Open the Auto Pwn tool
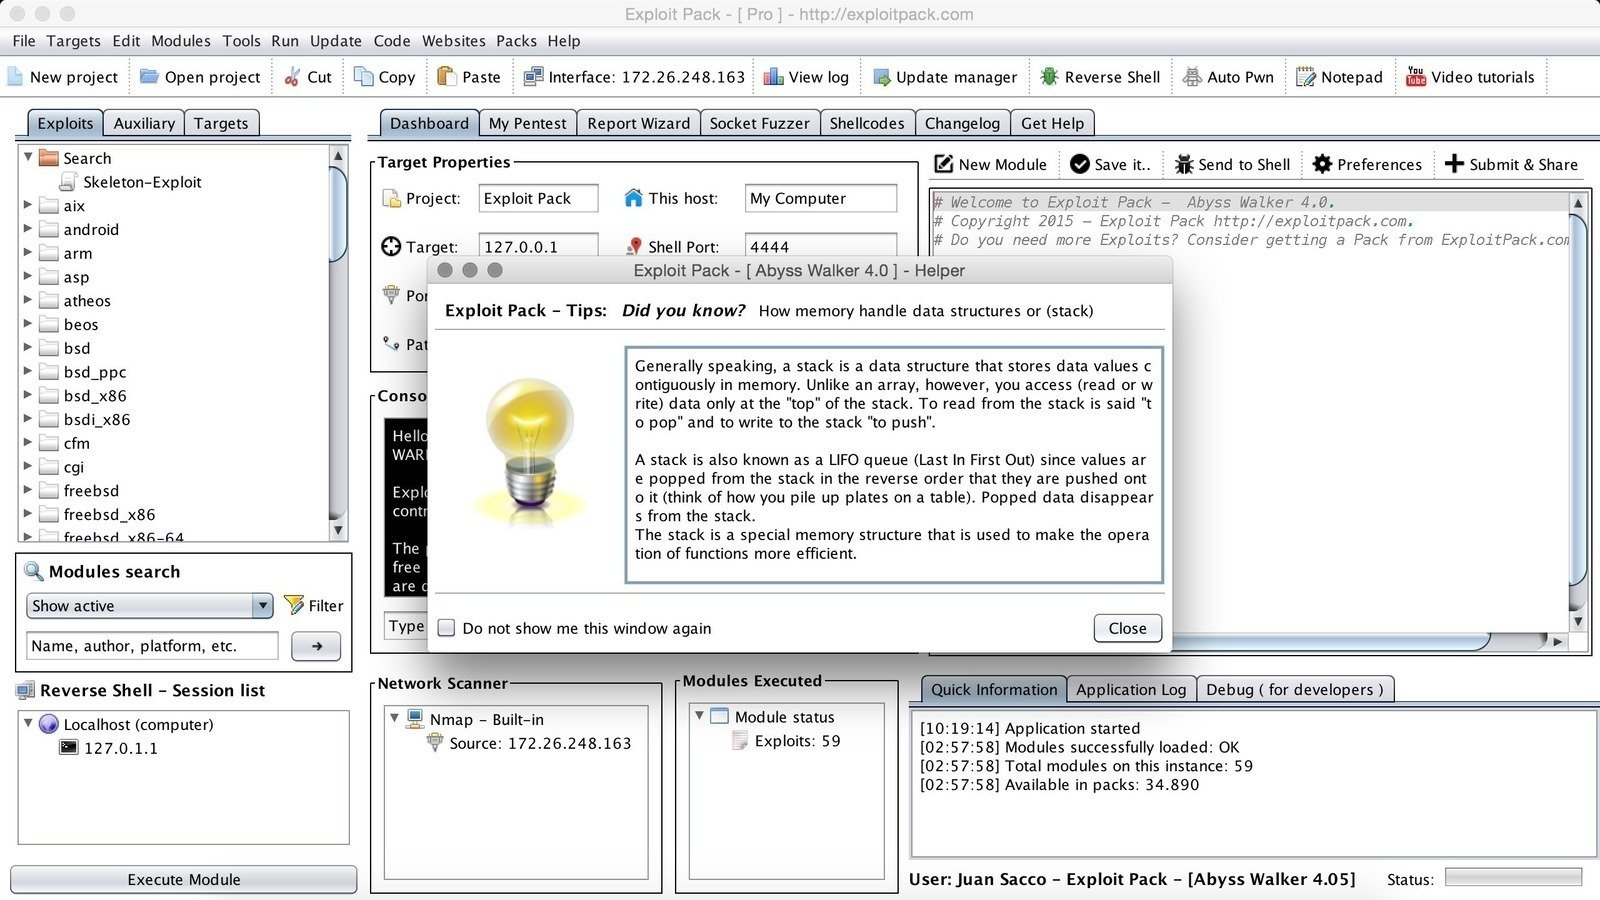The image size is (1600, 900). (1192, 77)
